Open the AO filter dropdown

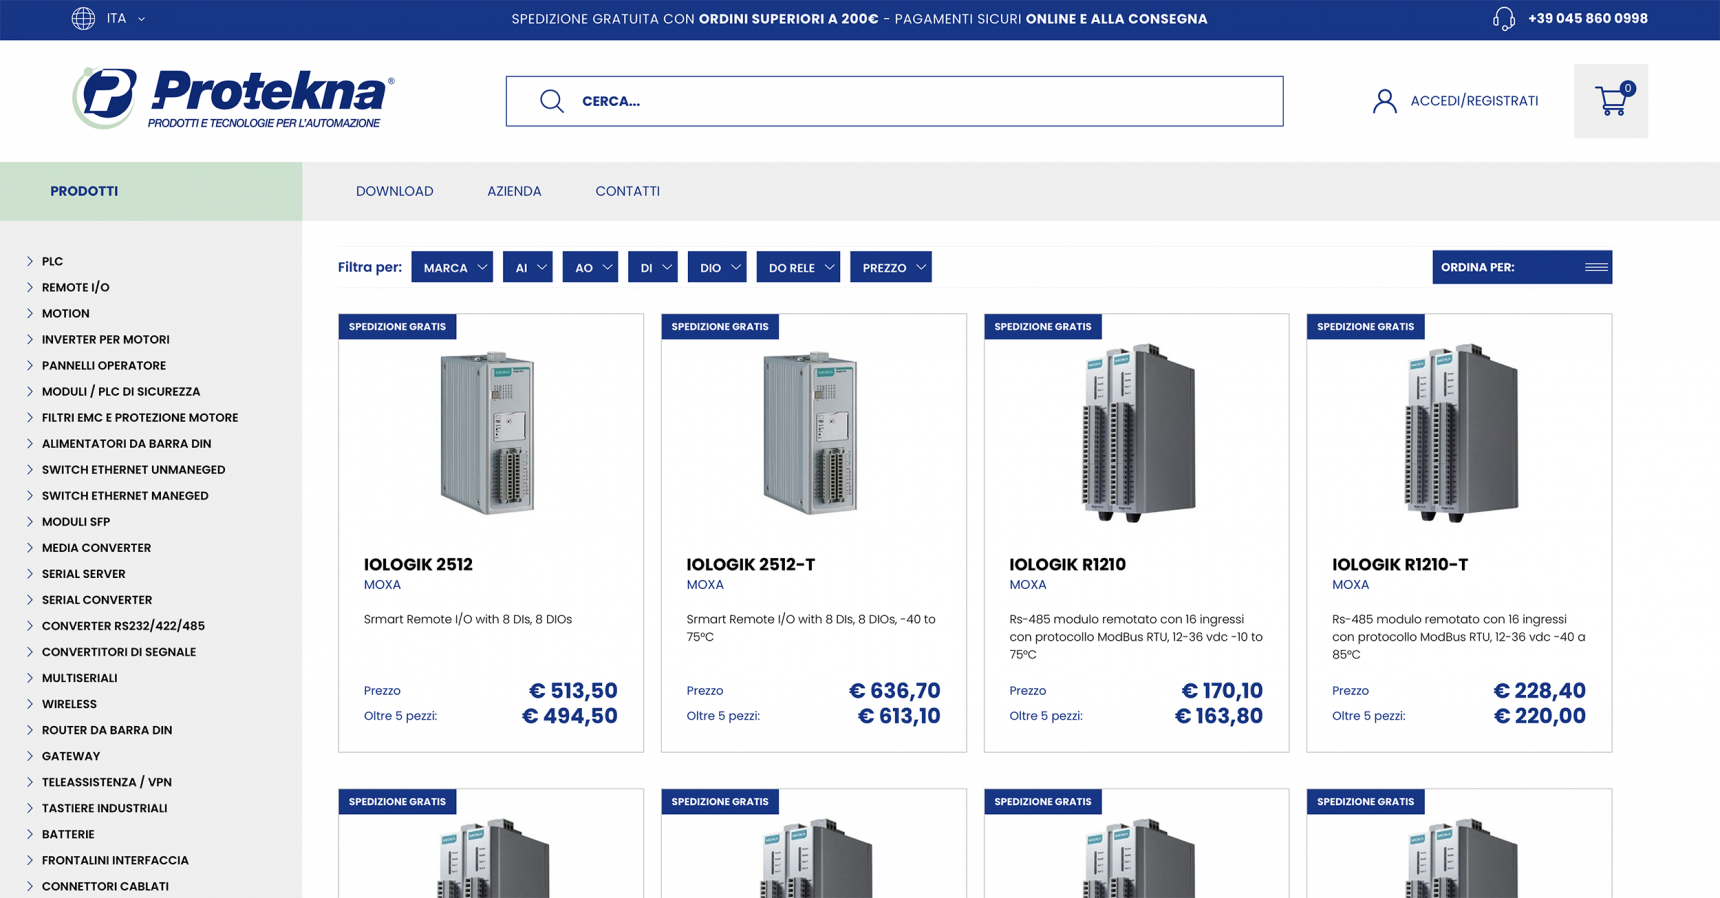pyautogui.click(x=590, y=267)
